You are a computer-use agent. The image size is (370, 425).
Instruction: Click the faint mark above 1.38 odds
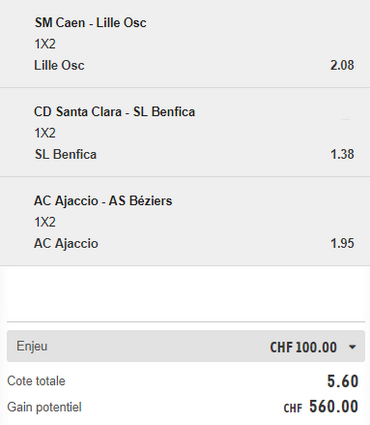[346, 119]
